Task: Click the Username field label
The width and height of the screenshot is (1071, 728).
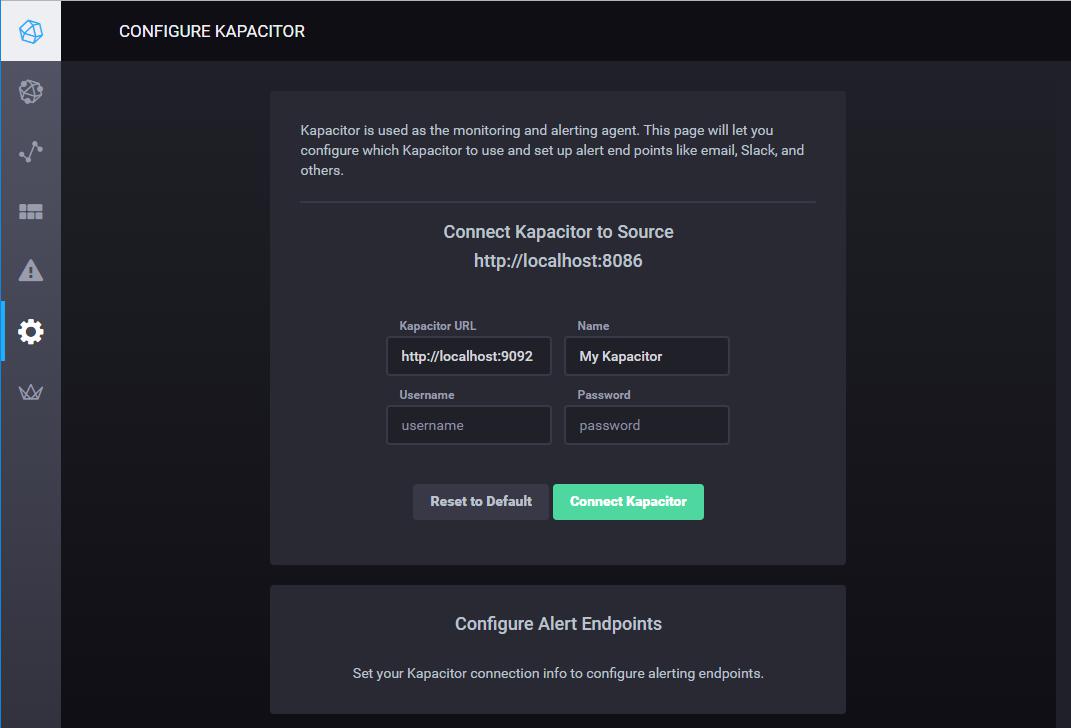Action: coord(427,395)
